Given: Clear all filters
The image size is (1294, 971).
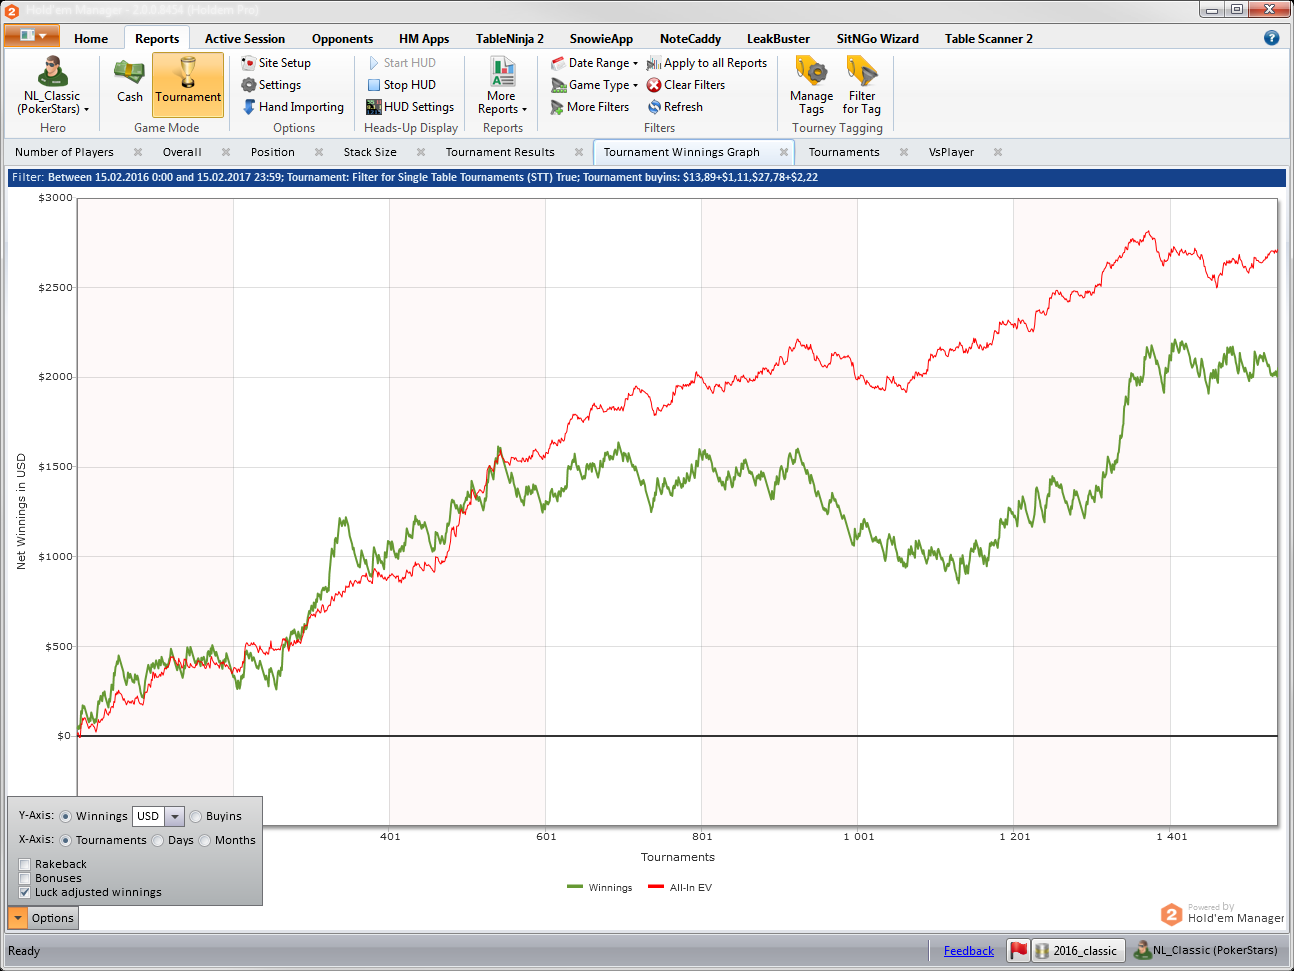Looking at the screenshot, I should click(686, 85).
